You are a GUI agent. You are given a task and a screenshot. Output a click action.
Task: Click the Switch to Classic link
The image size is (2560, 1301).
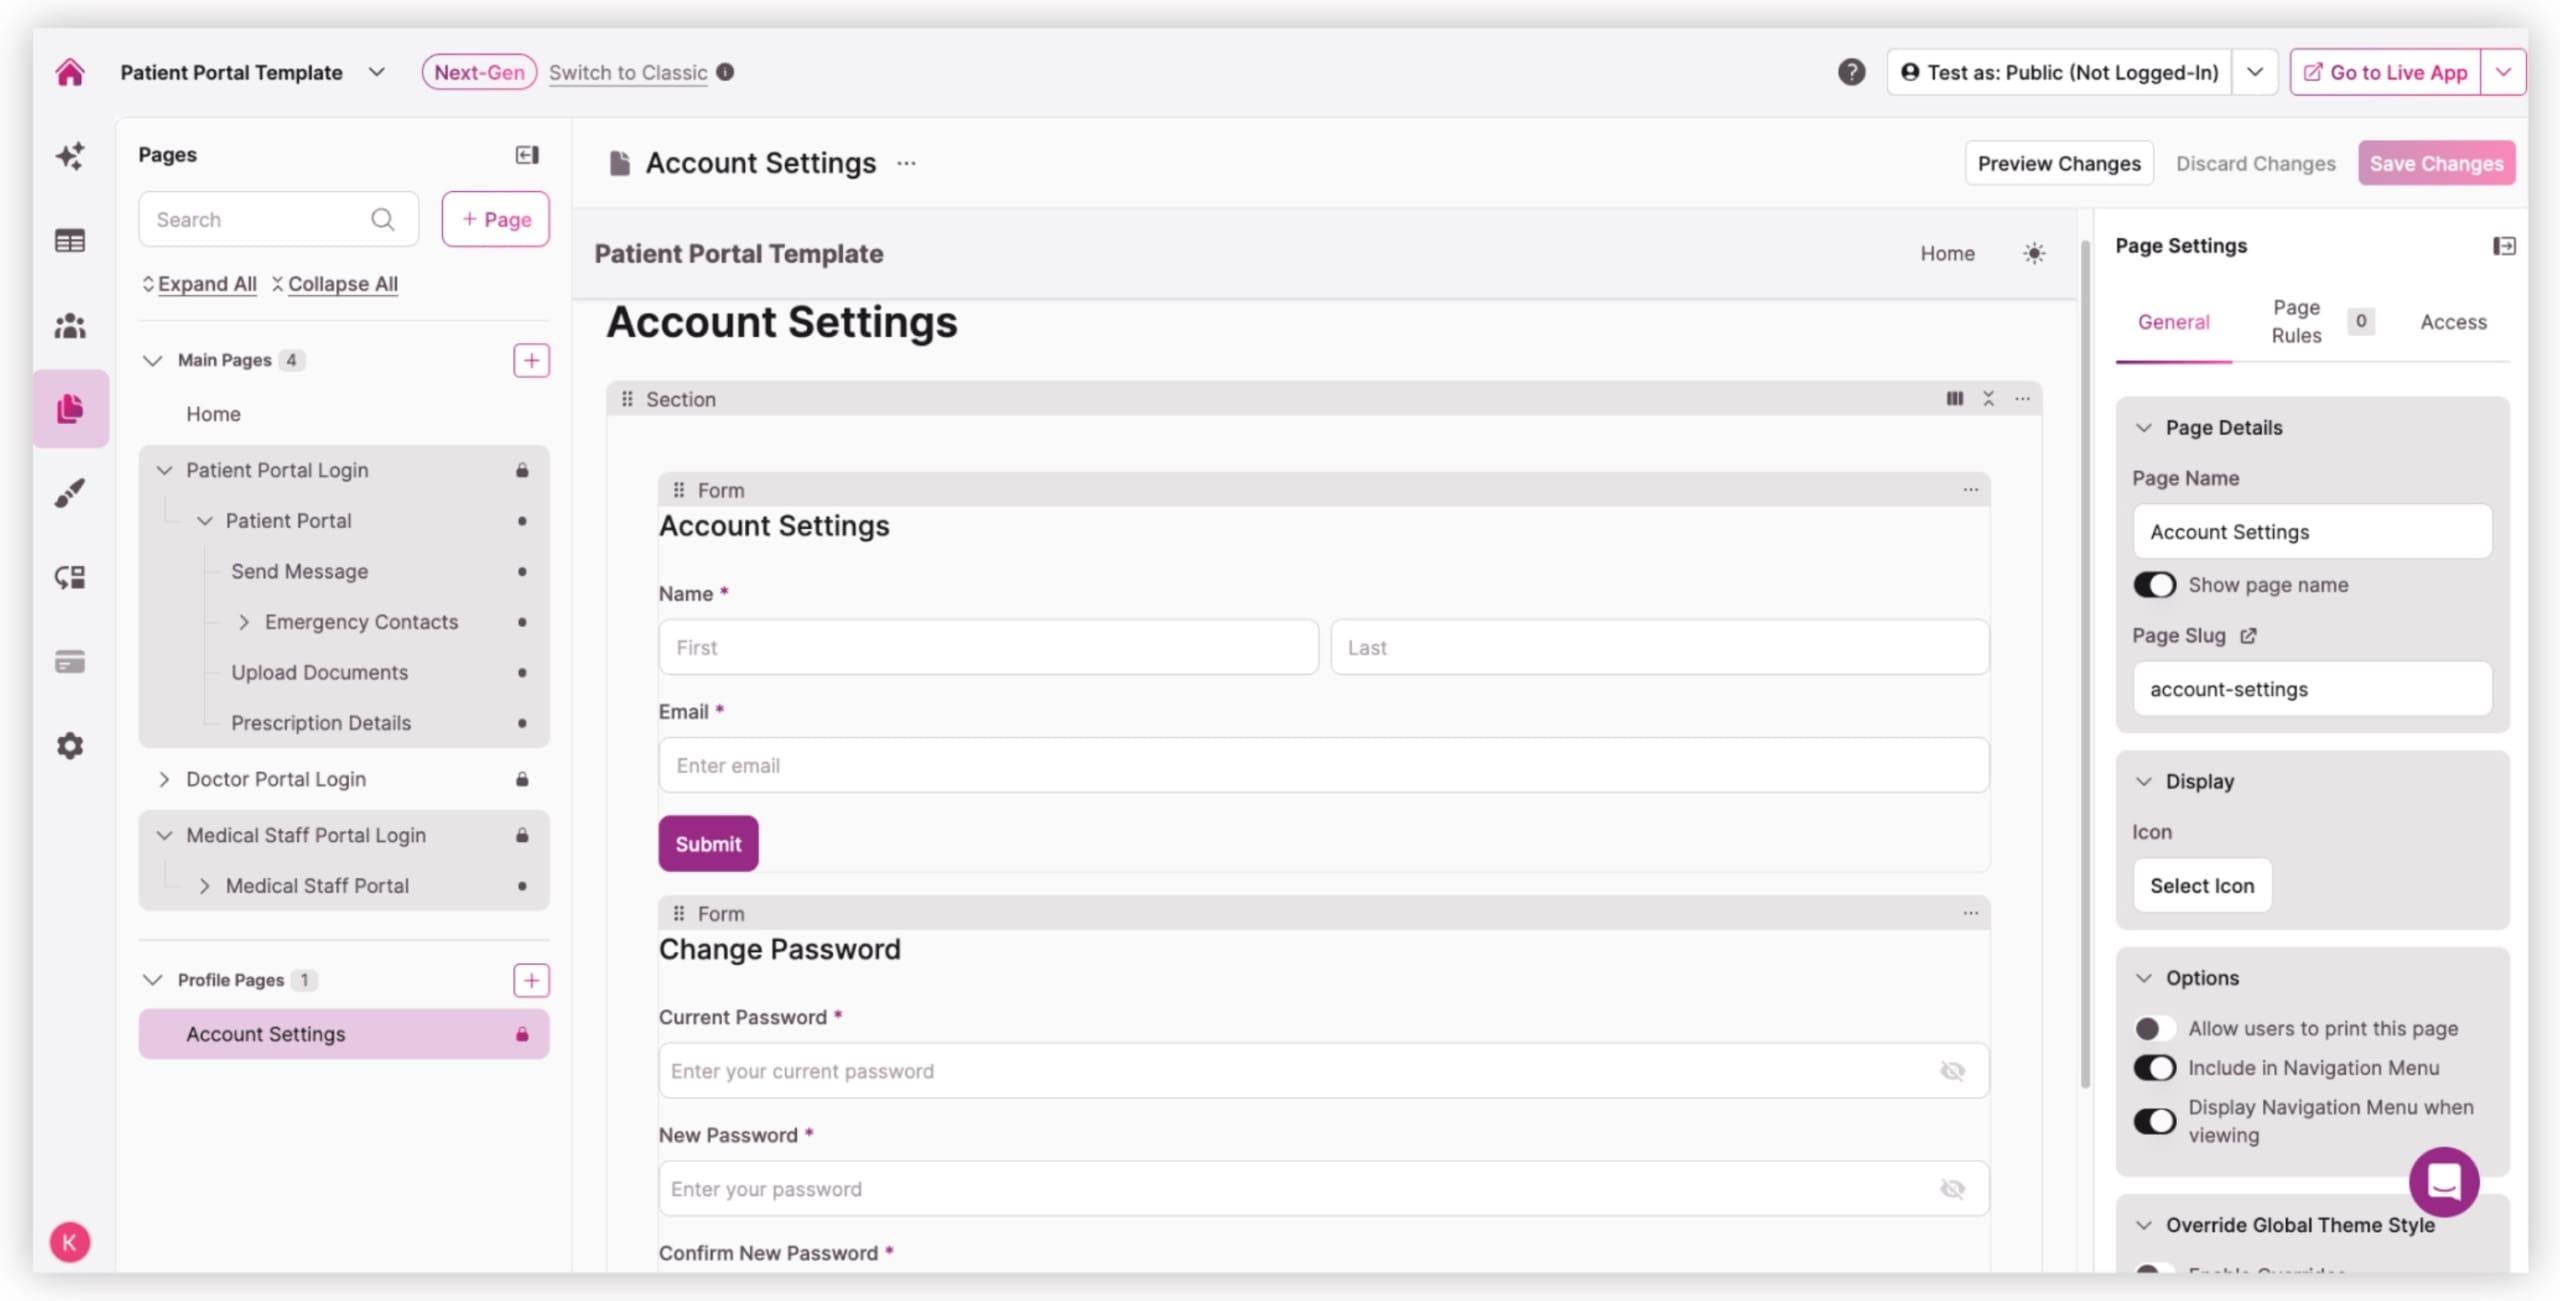[x=627, y=72]
